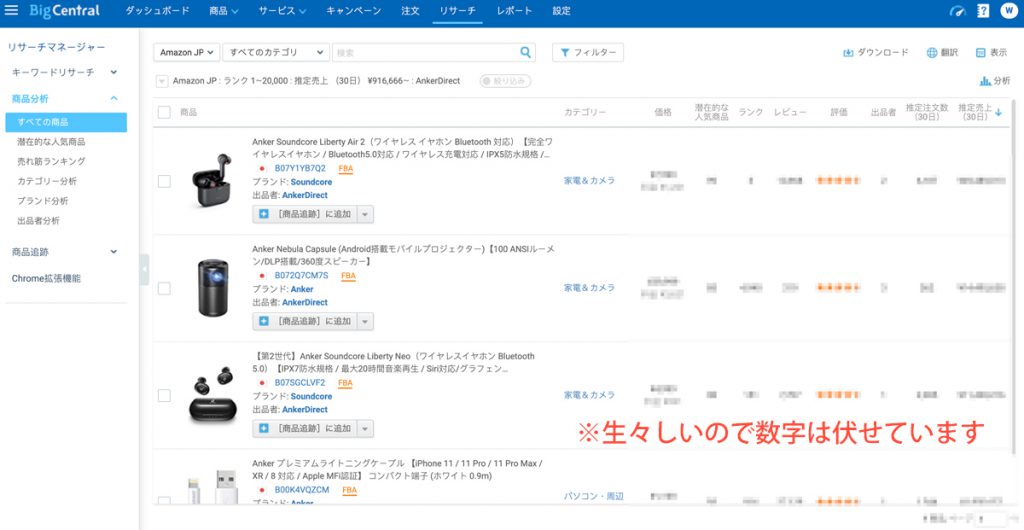
Task: Go to キャンペーン tab
Action: pos(353,11)
